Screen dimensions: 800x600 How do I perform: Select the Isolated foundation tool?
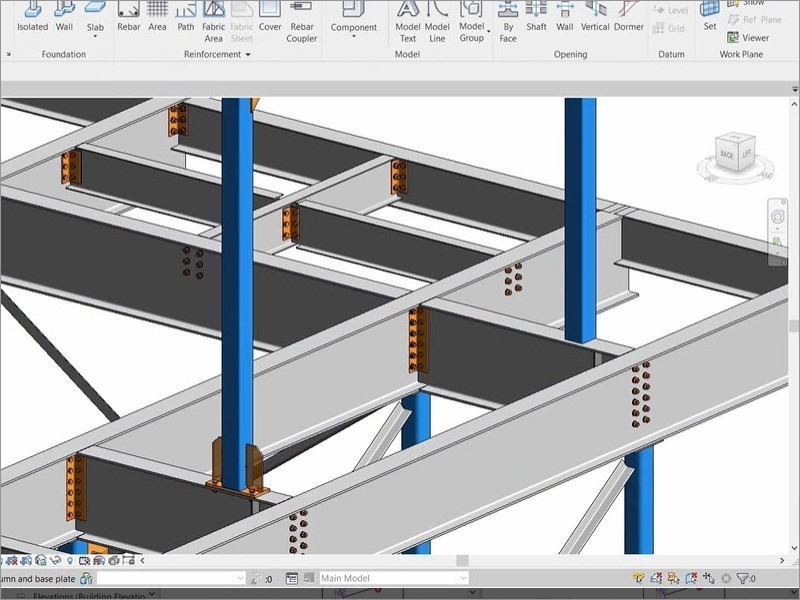32,17
